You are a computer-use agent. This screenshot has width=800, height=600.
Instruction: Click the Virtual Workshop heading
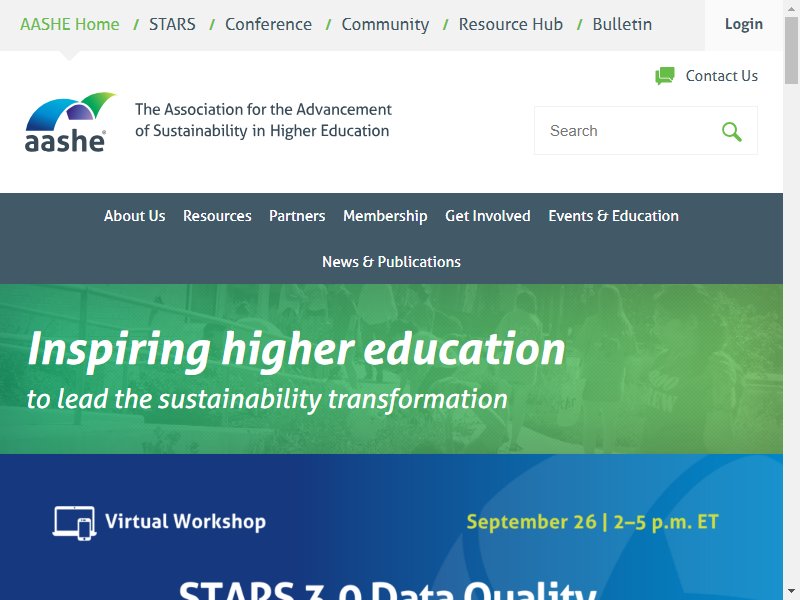click(185, 521)
